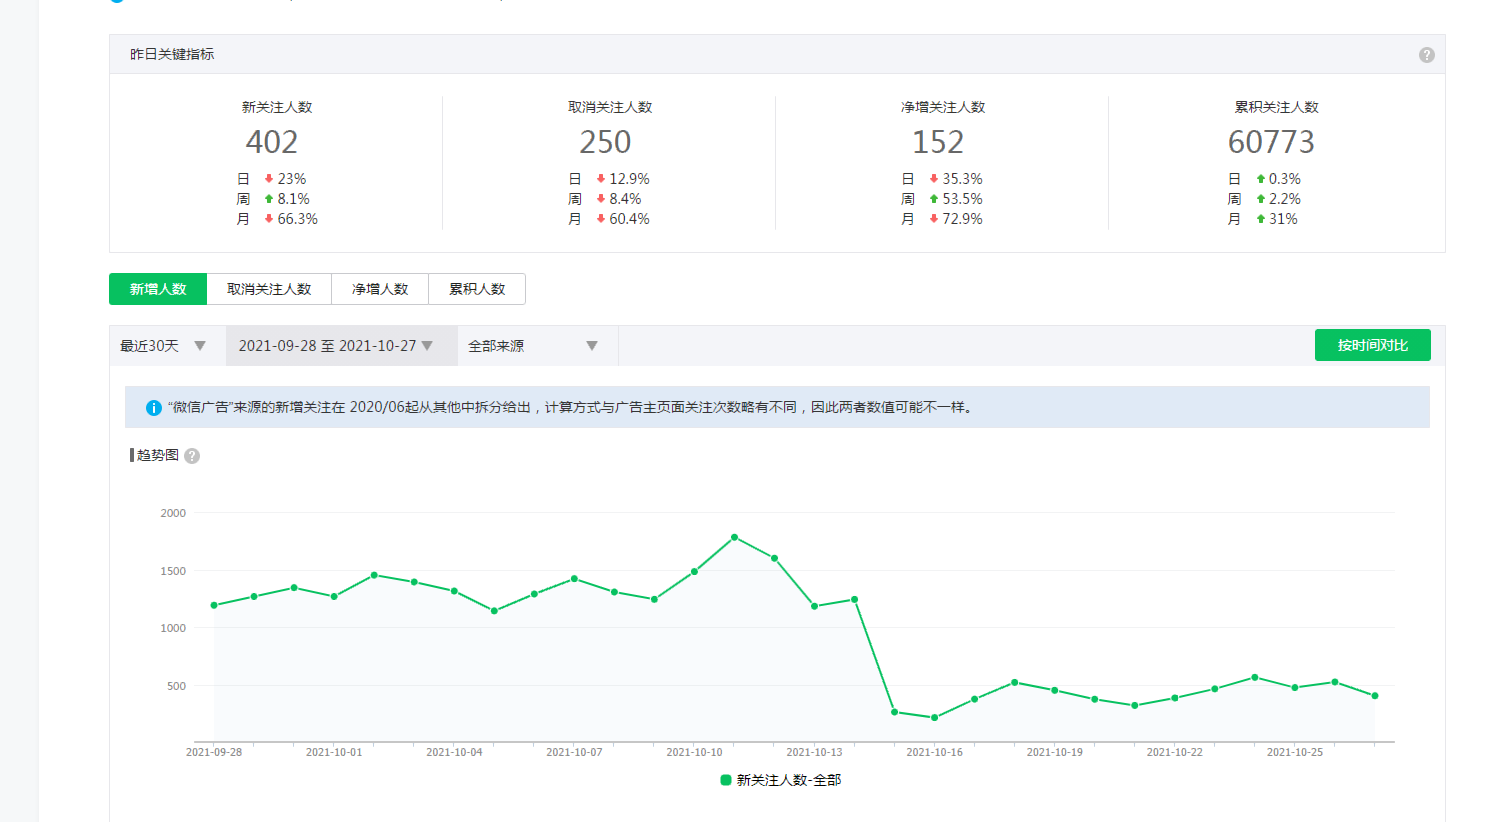Select the 新增人数 tab
Viewport: 1507px width, 822px height.
click(158, 289)
